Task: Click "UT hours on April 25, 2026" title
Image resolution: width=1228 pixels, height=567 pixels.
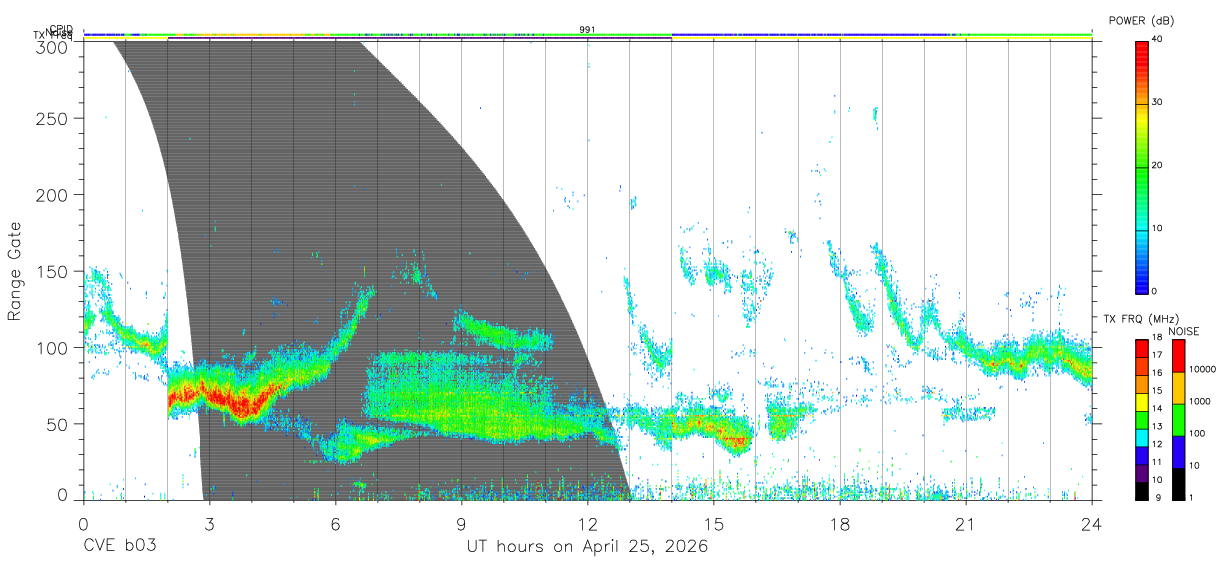Action: tap(587, 548)
